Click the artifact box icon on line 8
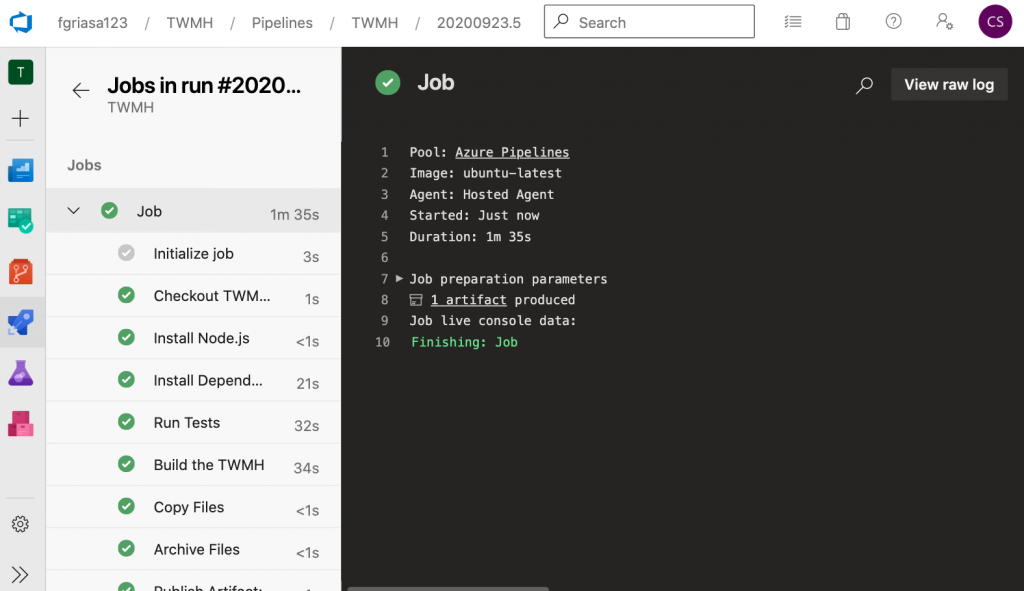 (x=416, y=300)
